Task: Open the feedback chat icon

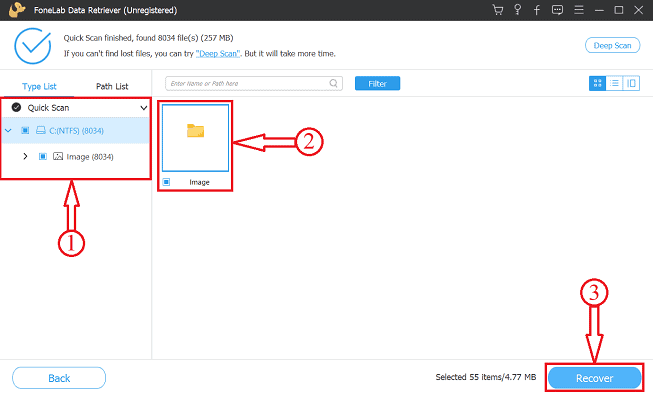Action: (x=557, y=10)
